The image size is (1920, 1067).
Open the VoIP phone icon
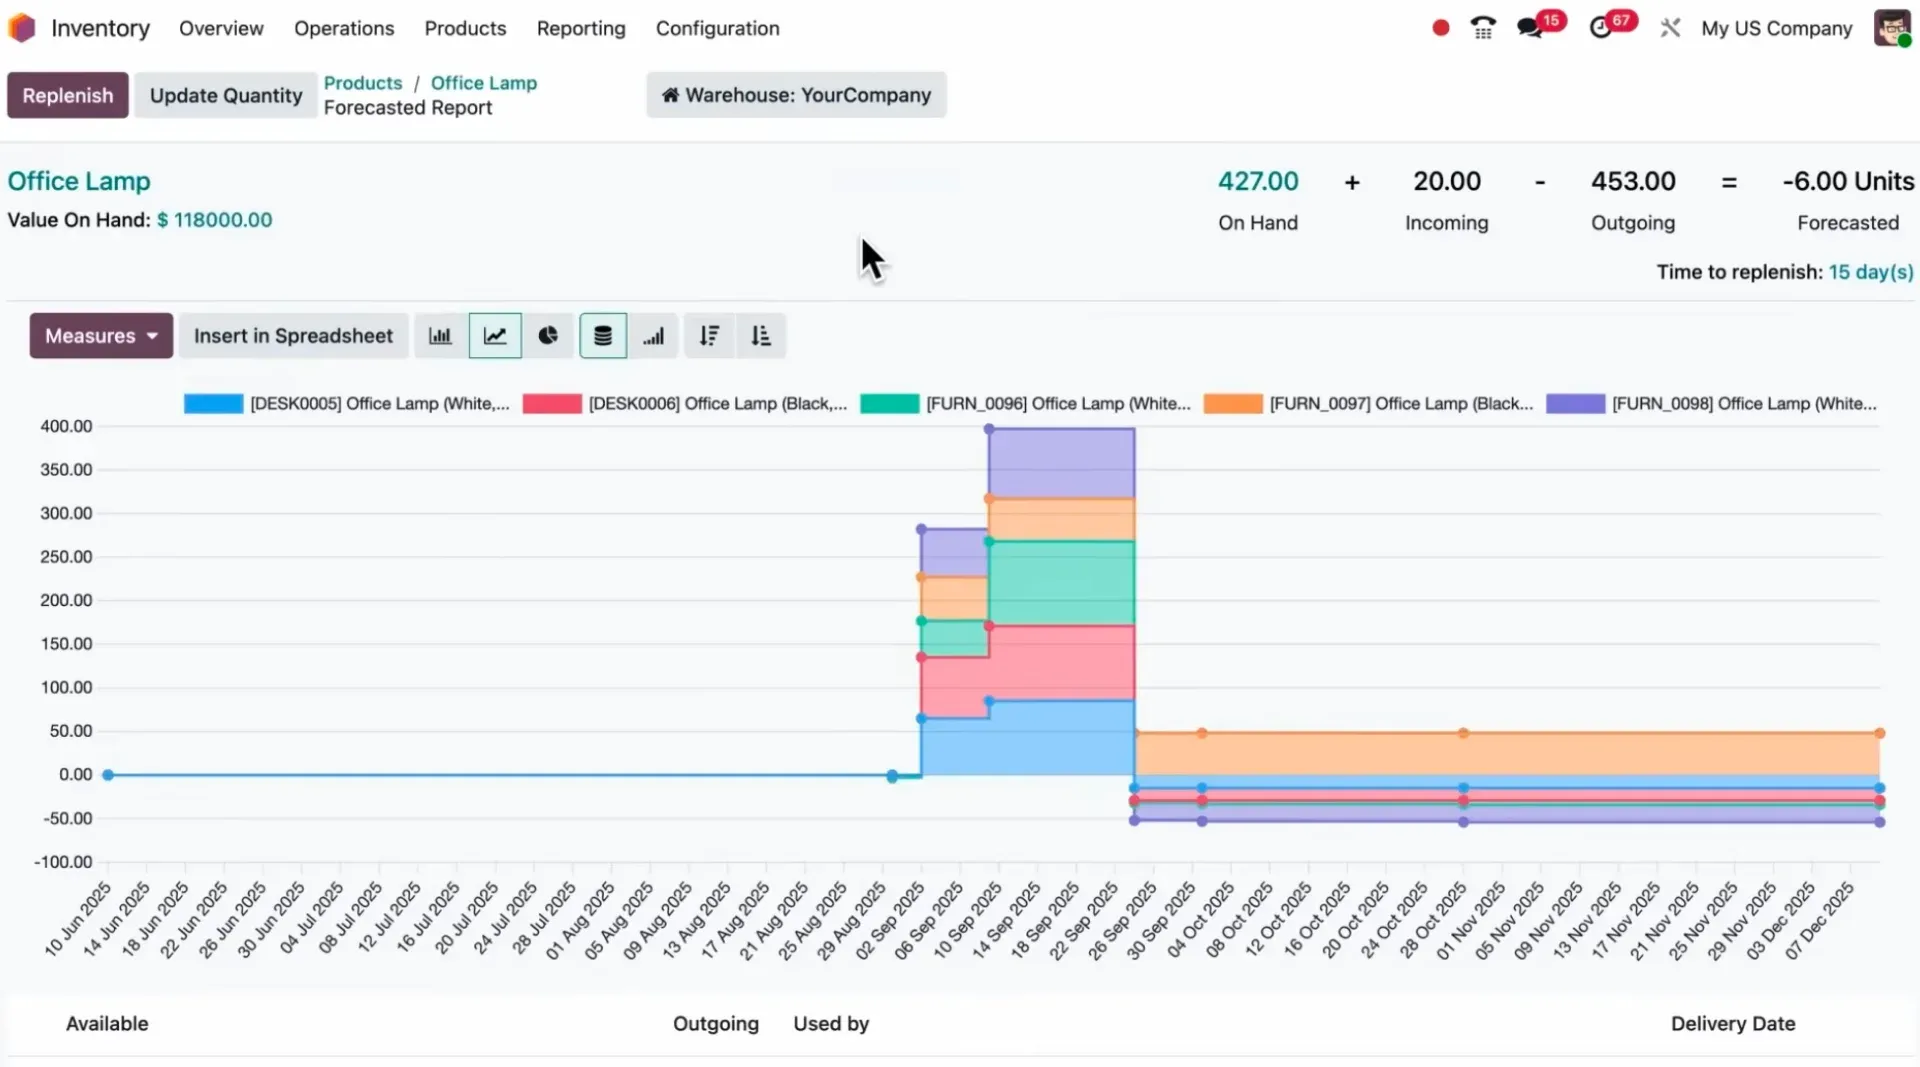coord(1483,28)
